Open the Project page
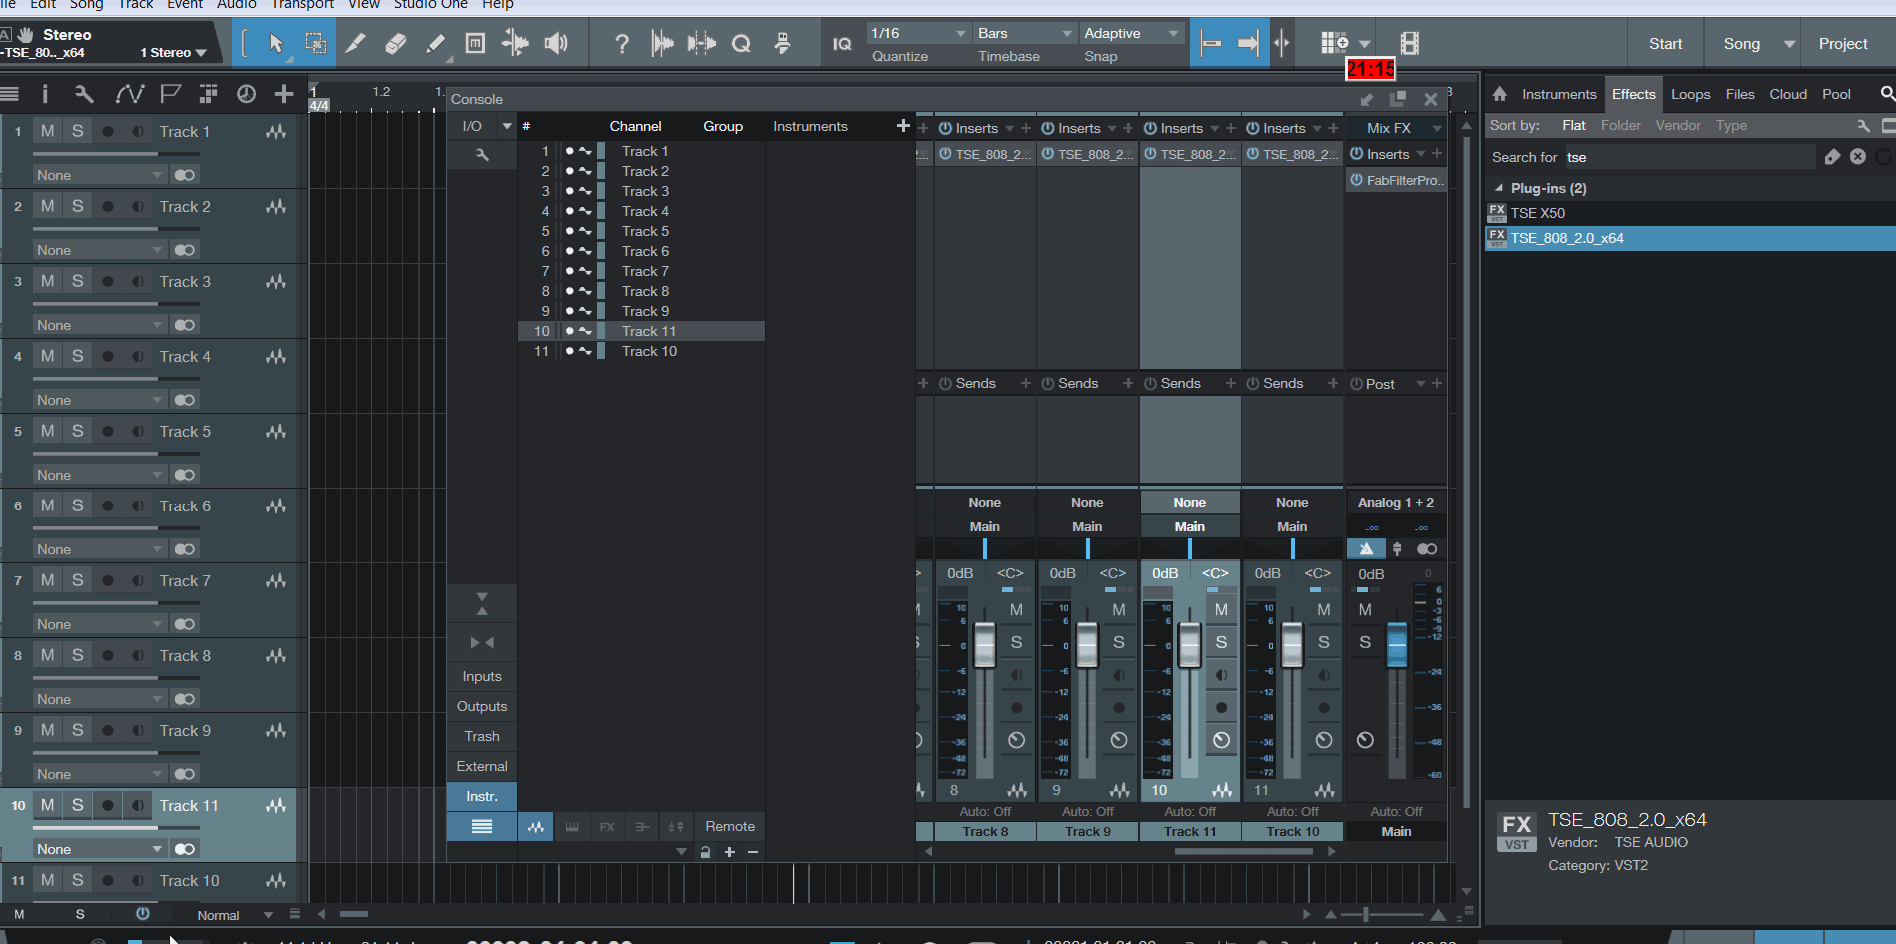The height and width of the screenshot is (944, 1896). point(1843,44)
